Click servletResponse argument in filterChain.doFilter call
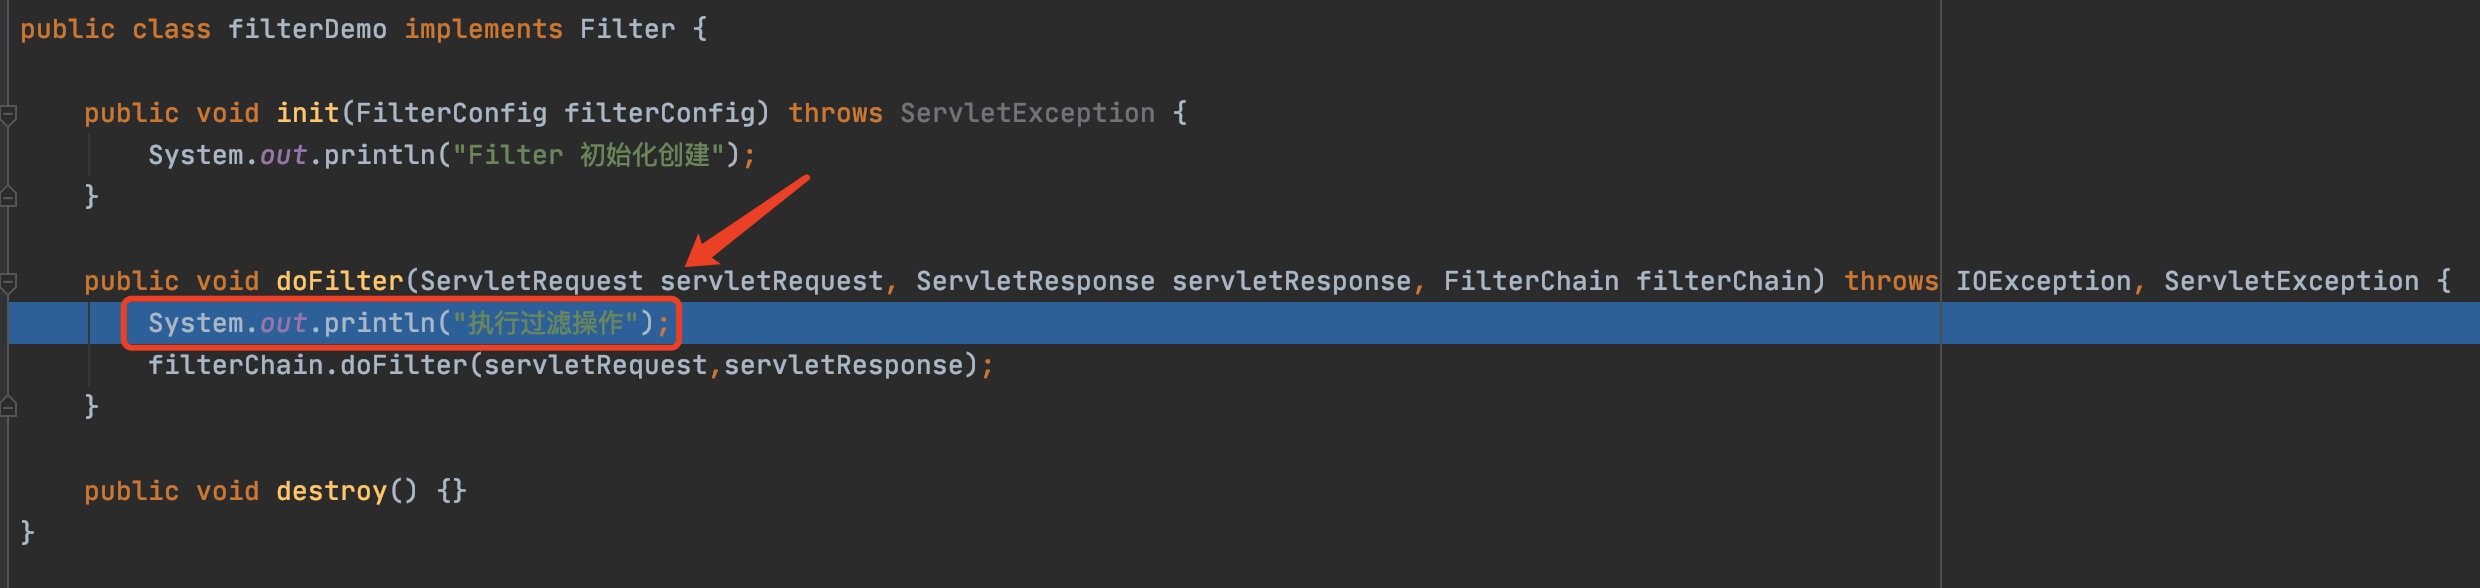 [843, 366]
